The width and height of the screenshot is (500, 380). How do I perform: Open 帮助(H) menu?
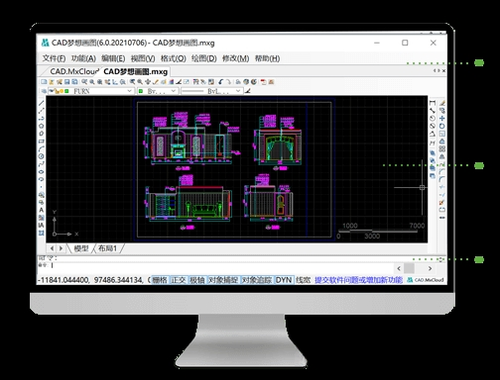tap(267, 58)
